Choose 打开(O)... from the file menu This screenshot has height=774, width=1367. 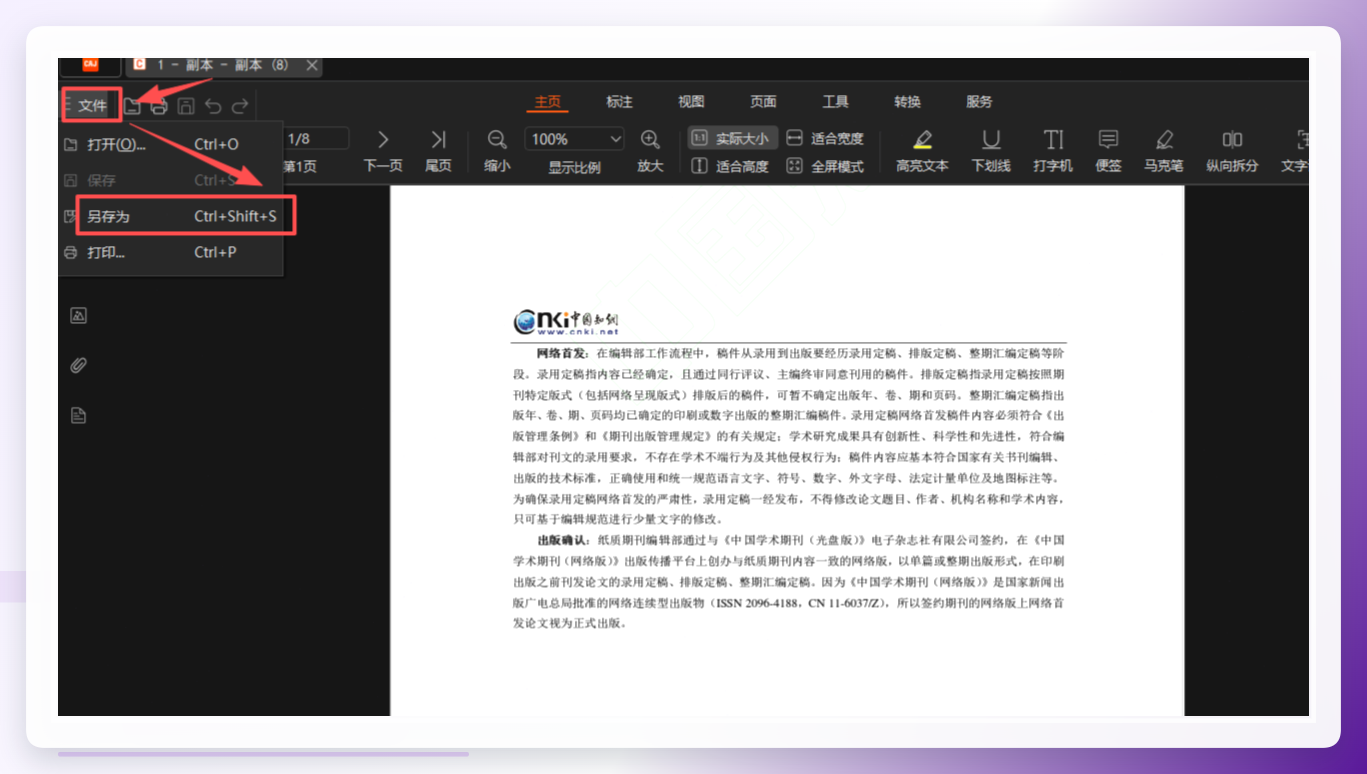170,145
